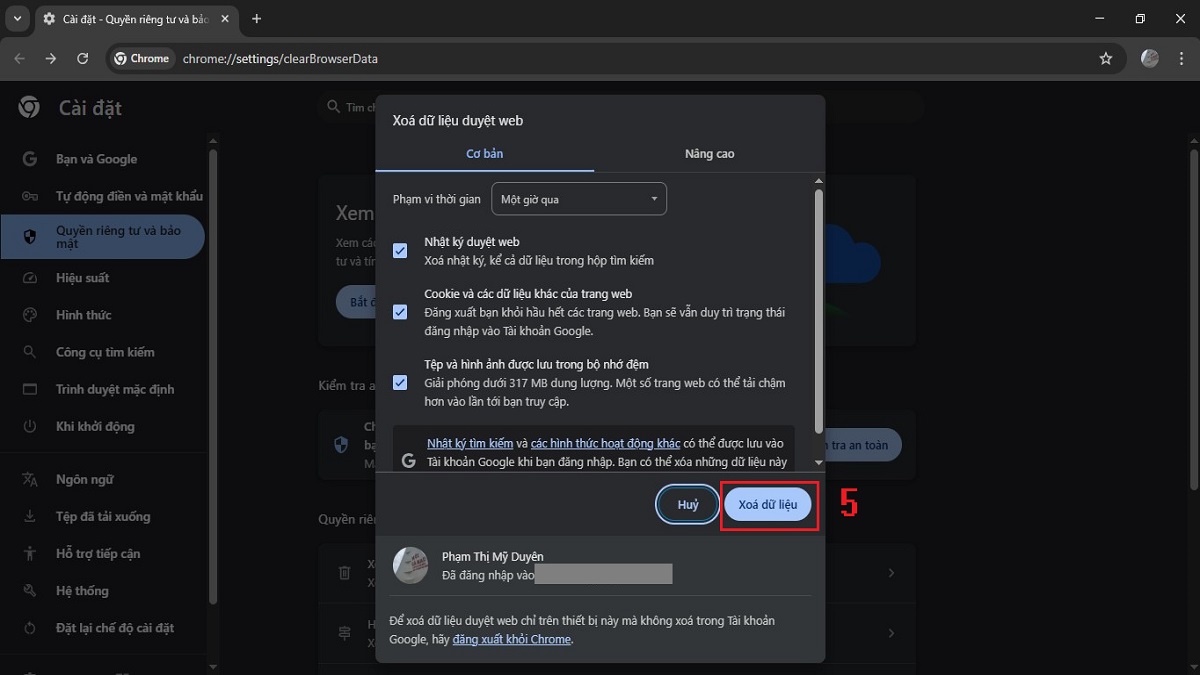Click the key icon for Tự động điền và mật khẩu

click(x=30, y=196)
